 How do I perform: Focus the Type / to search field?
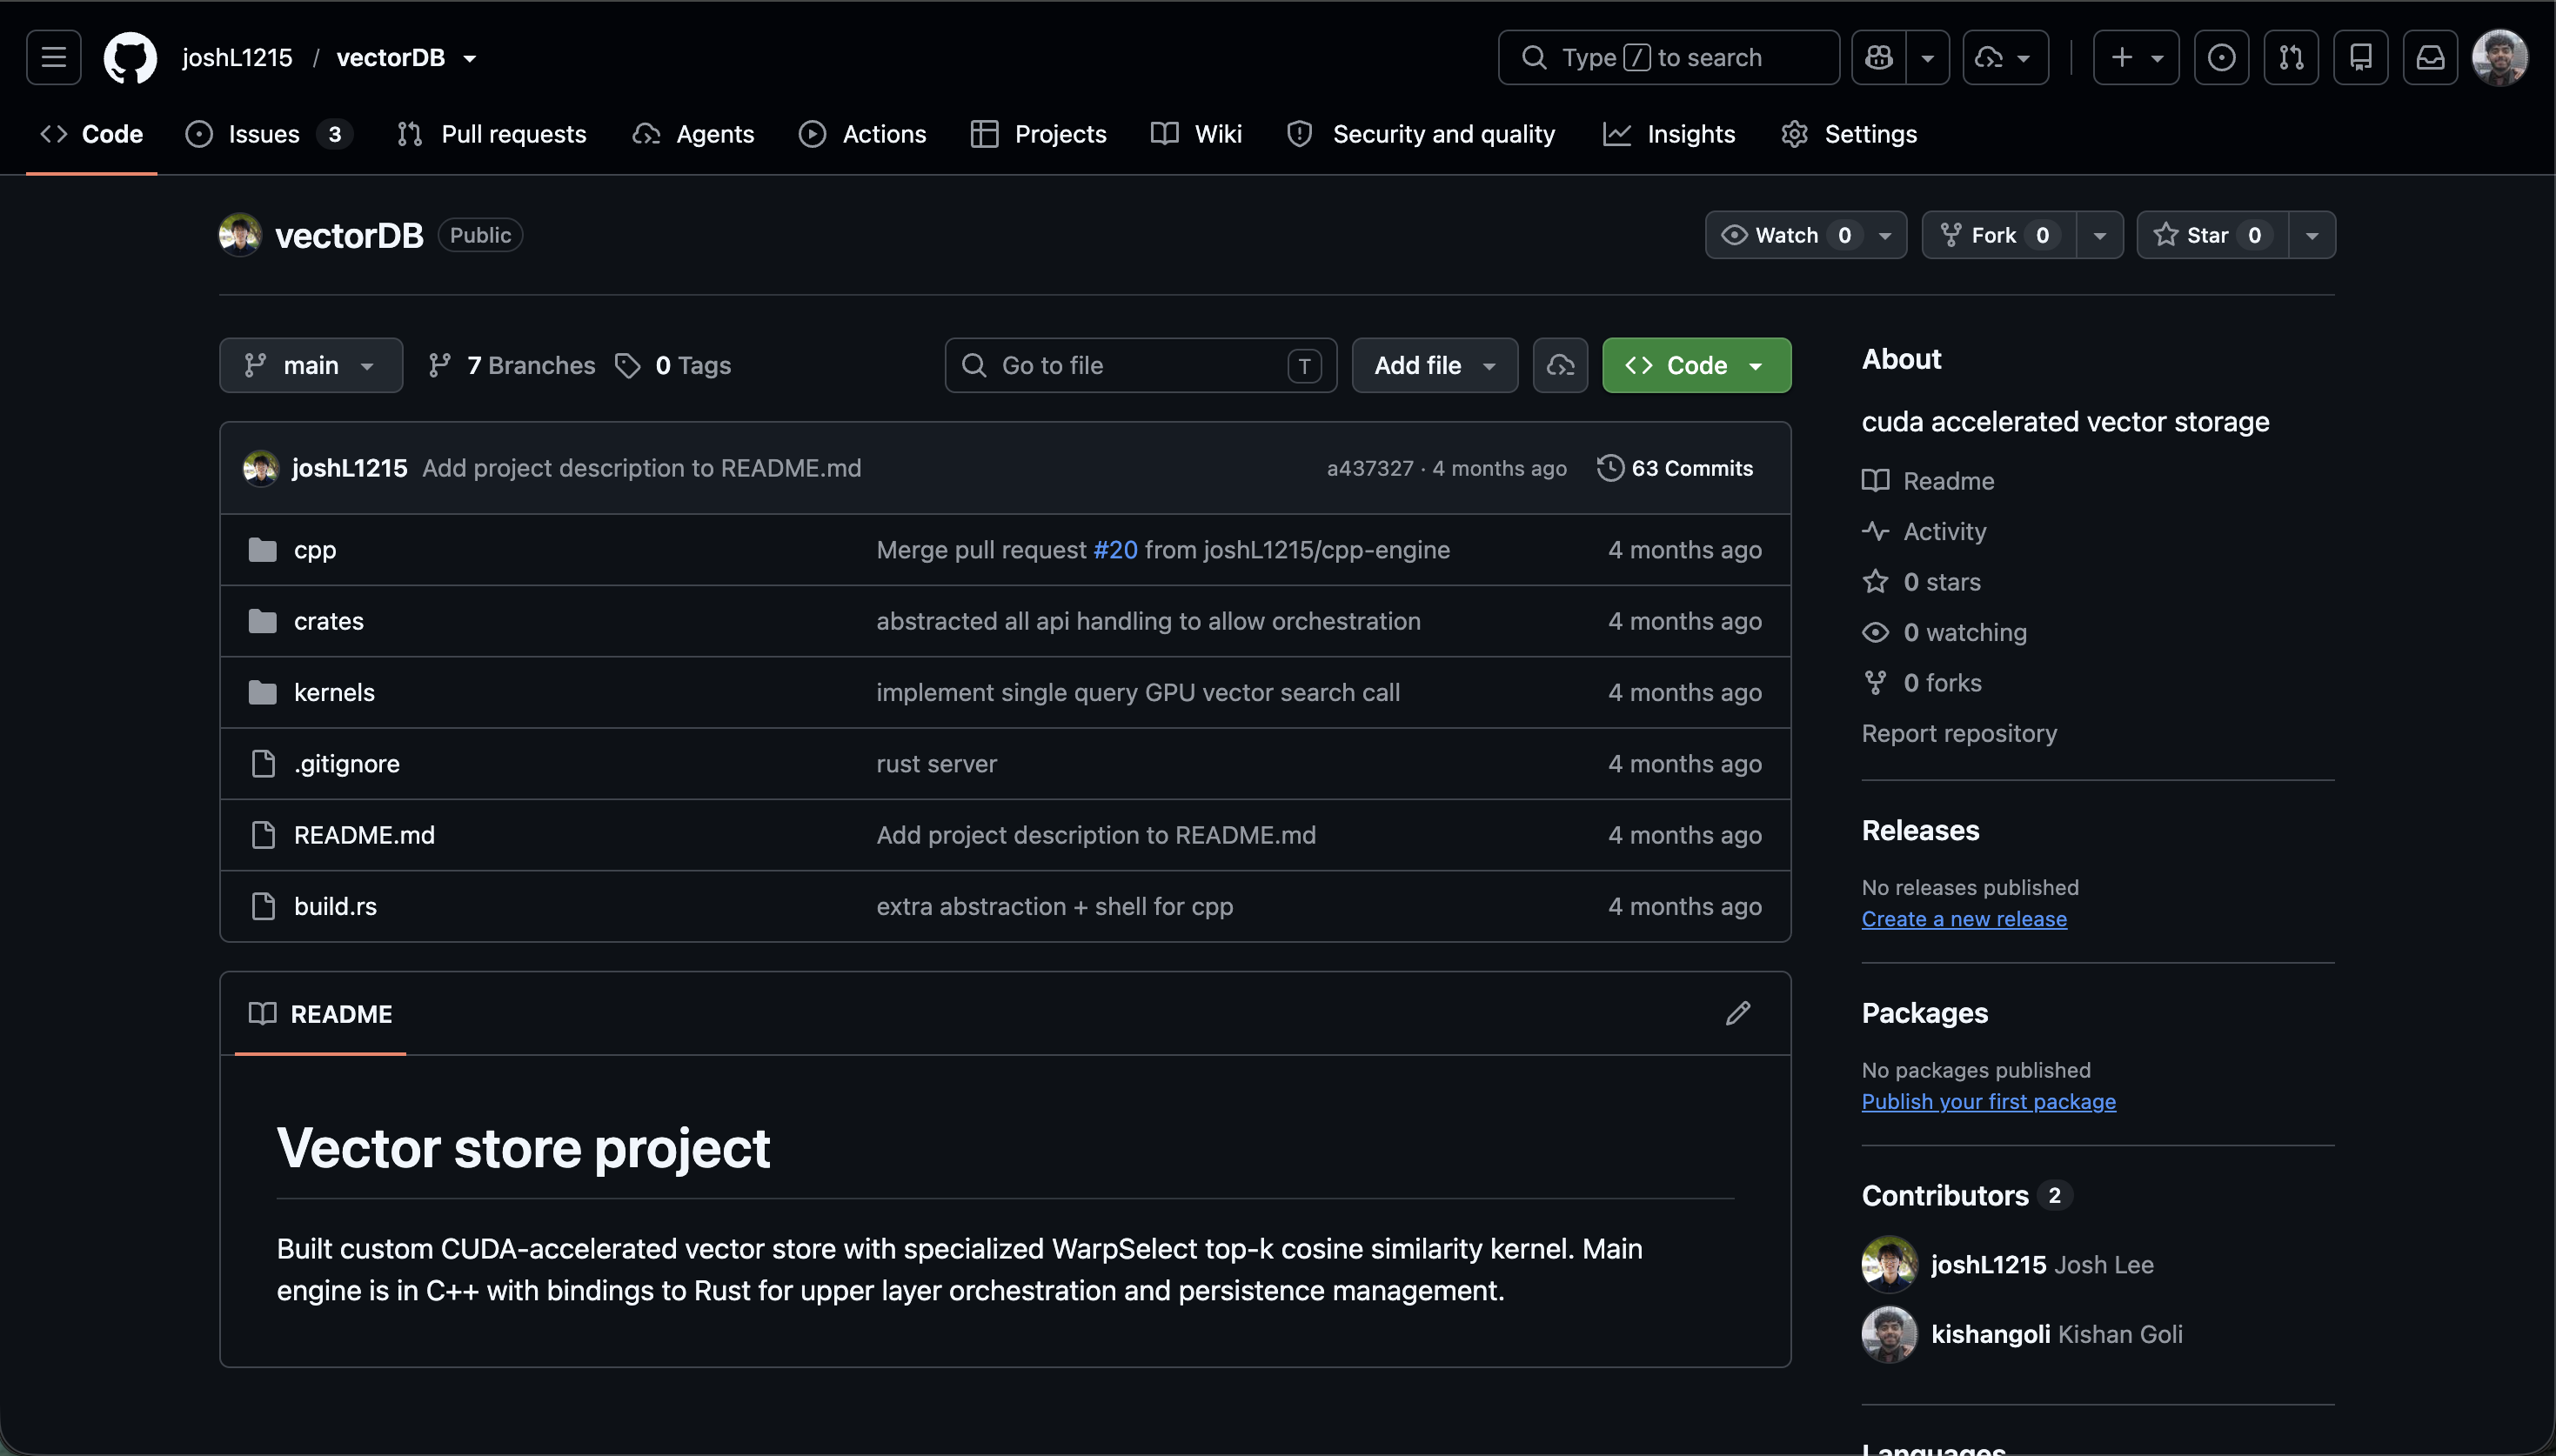tap(1668, 57)
